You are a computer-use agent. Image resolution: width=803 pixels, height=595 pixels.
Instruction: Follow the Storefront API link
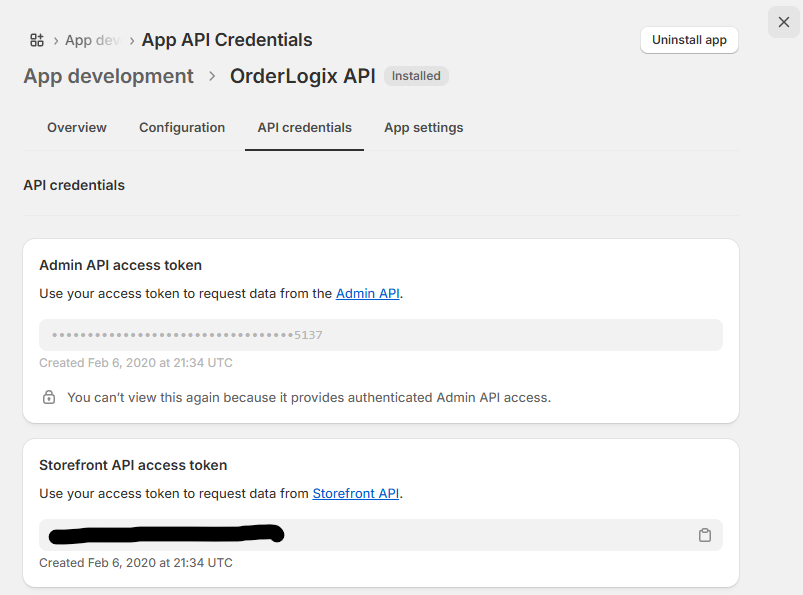click(356, 493)
